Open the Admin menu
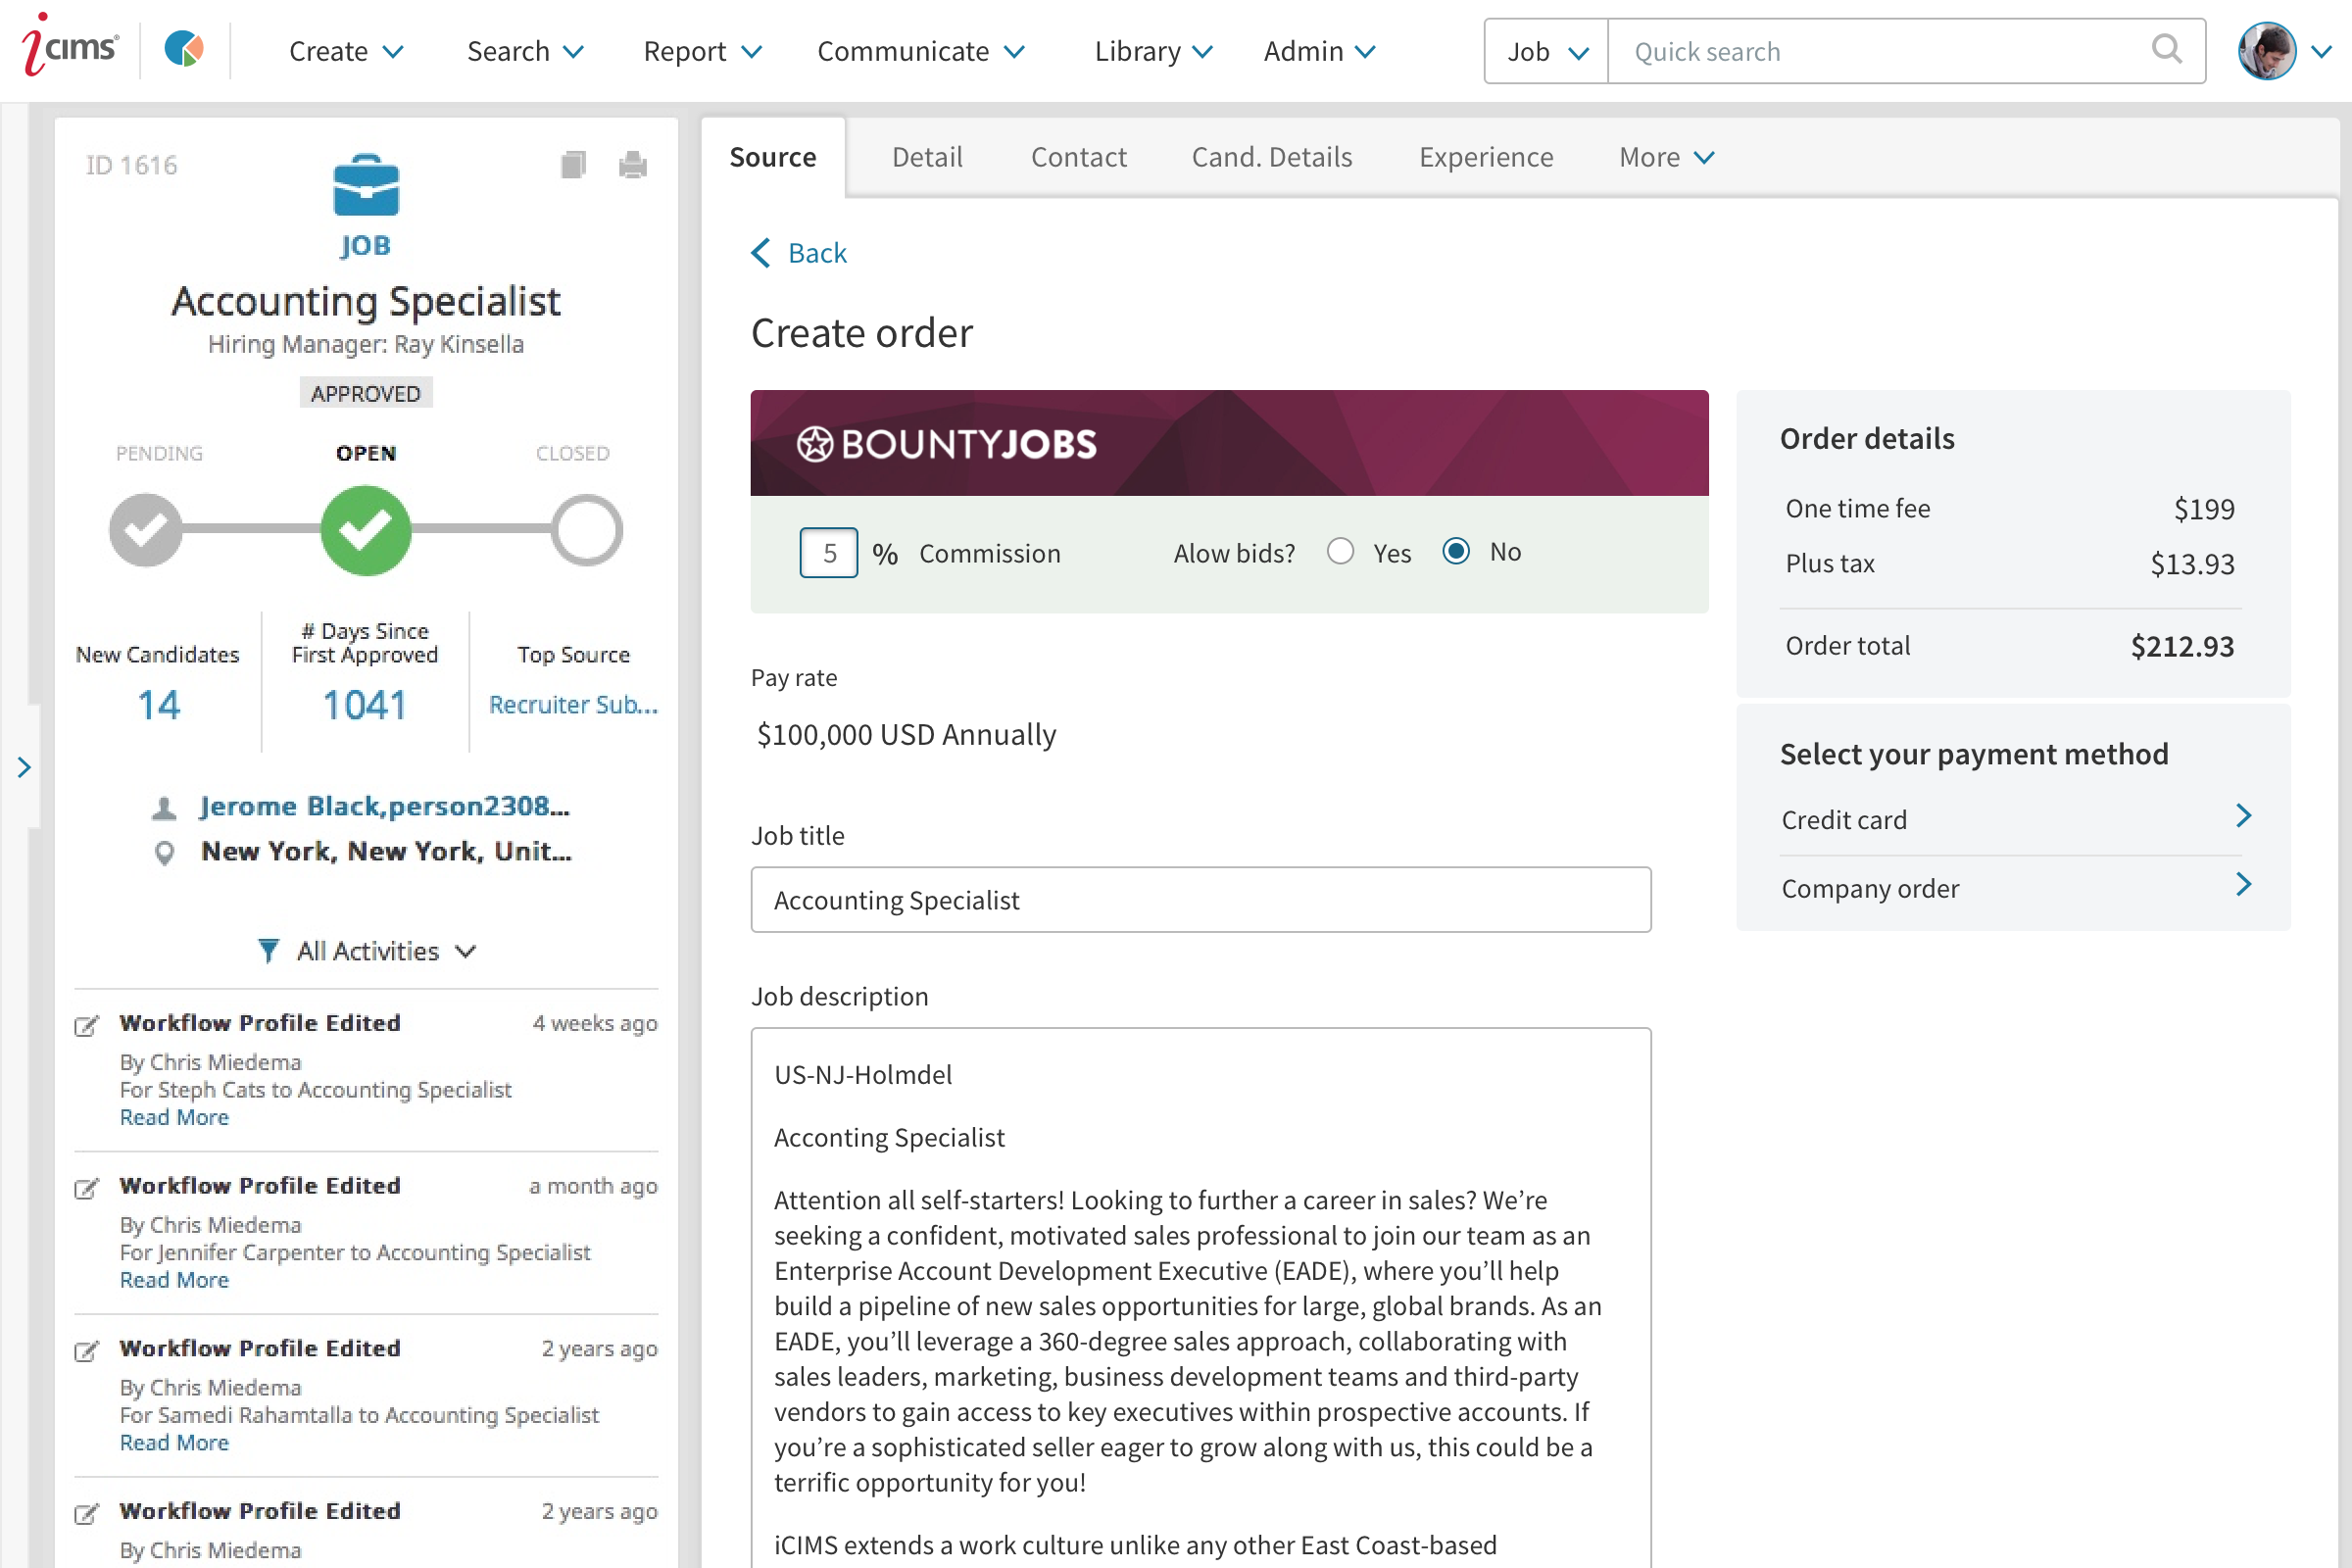 tap(1319, 51)
